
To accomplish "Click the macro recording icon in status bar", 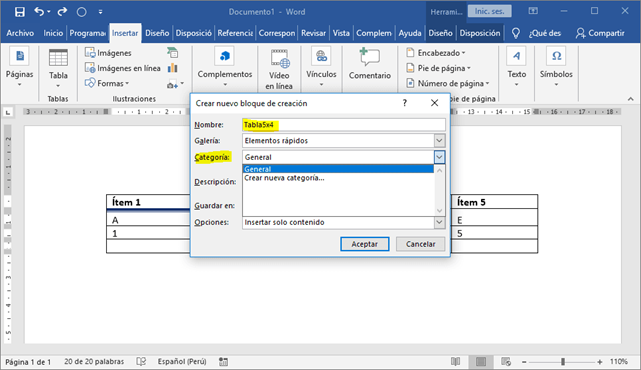I will [223, 361].
